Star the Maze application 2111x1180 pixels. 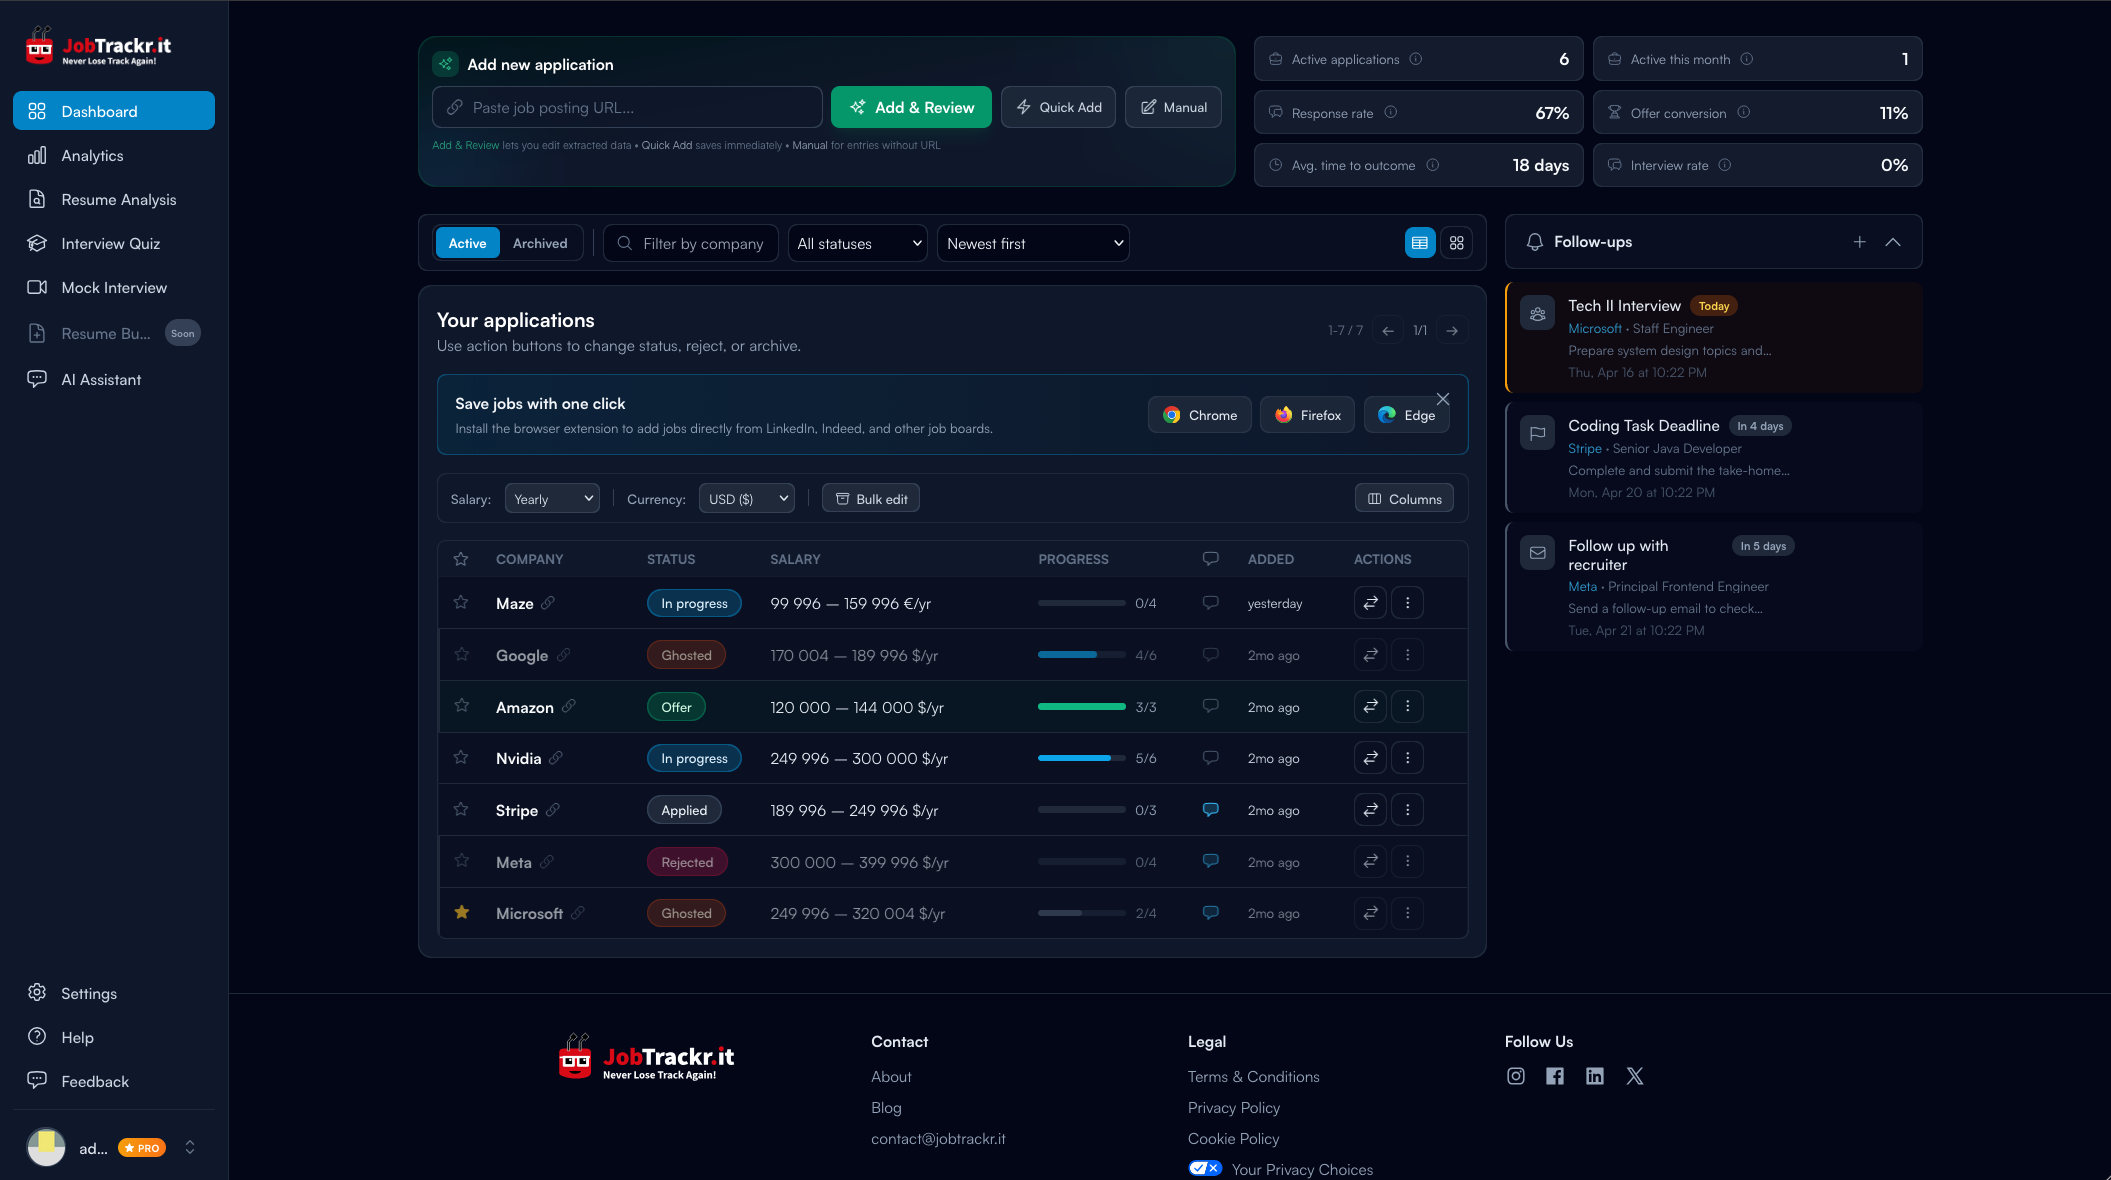tap(461, 603)
